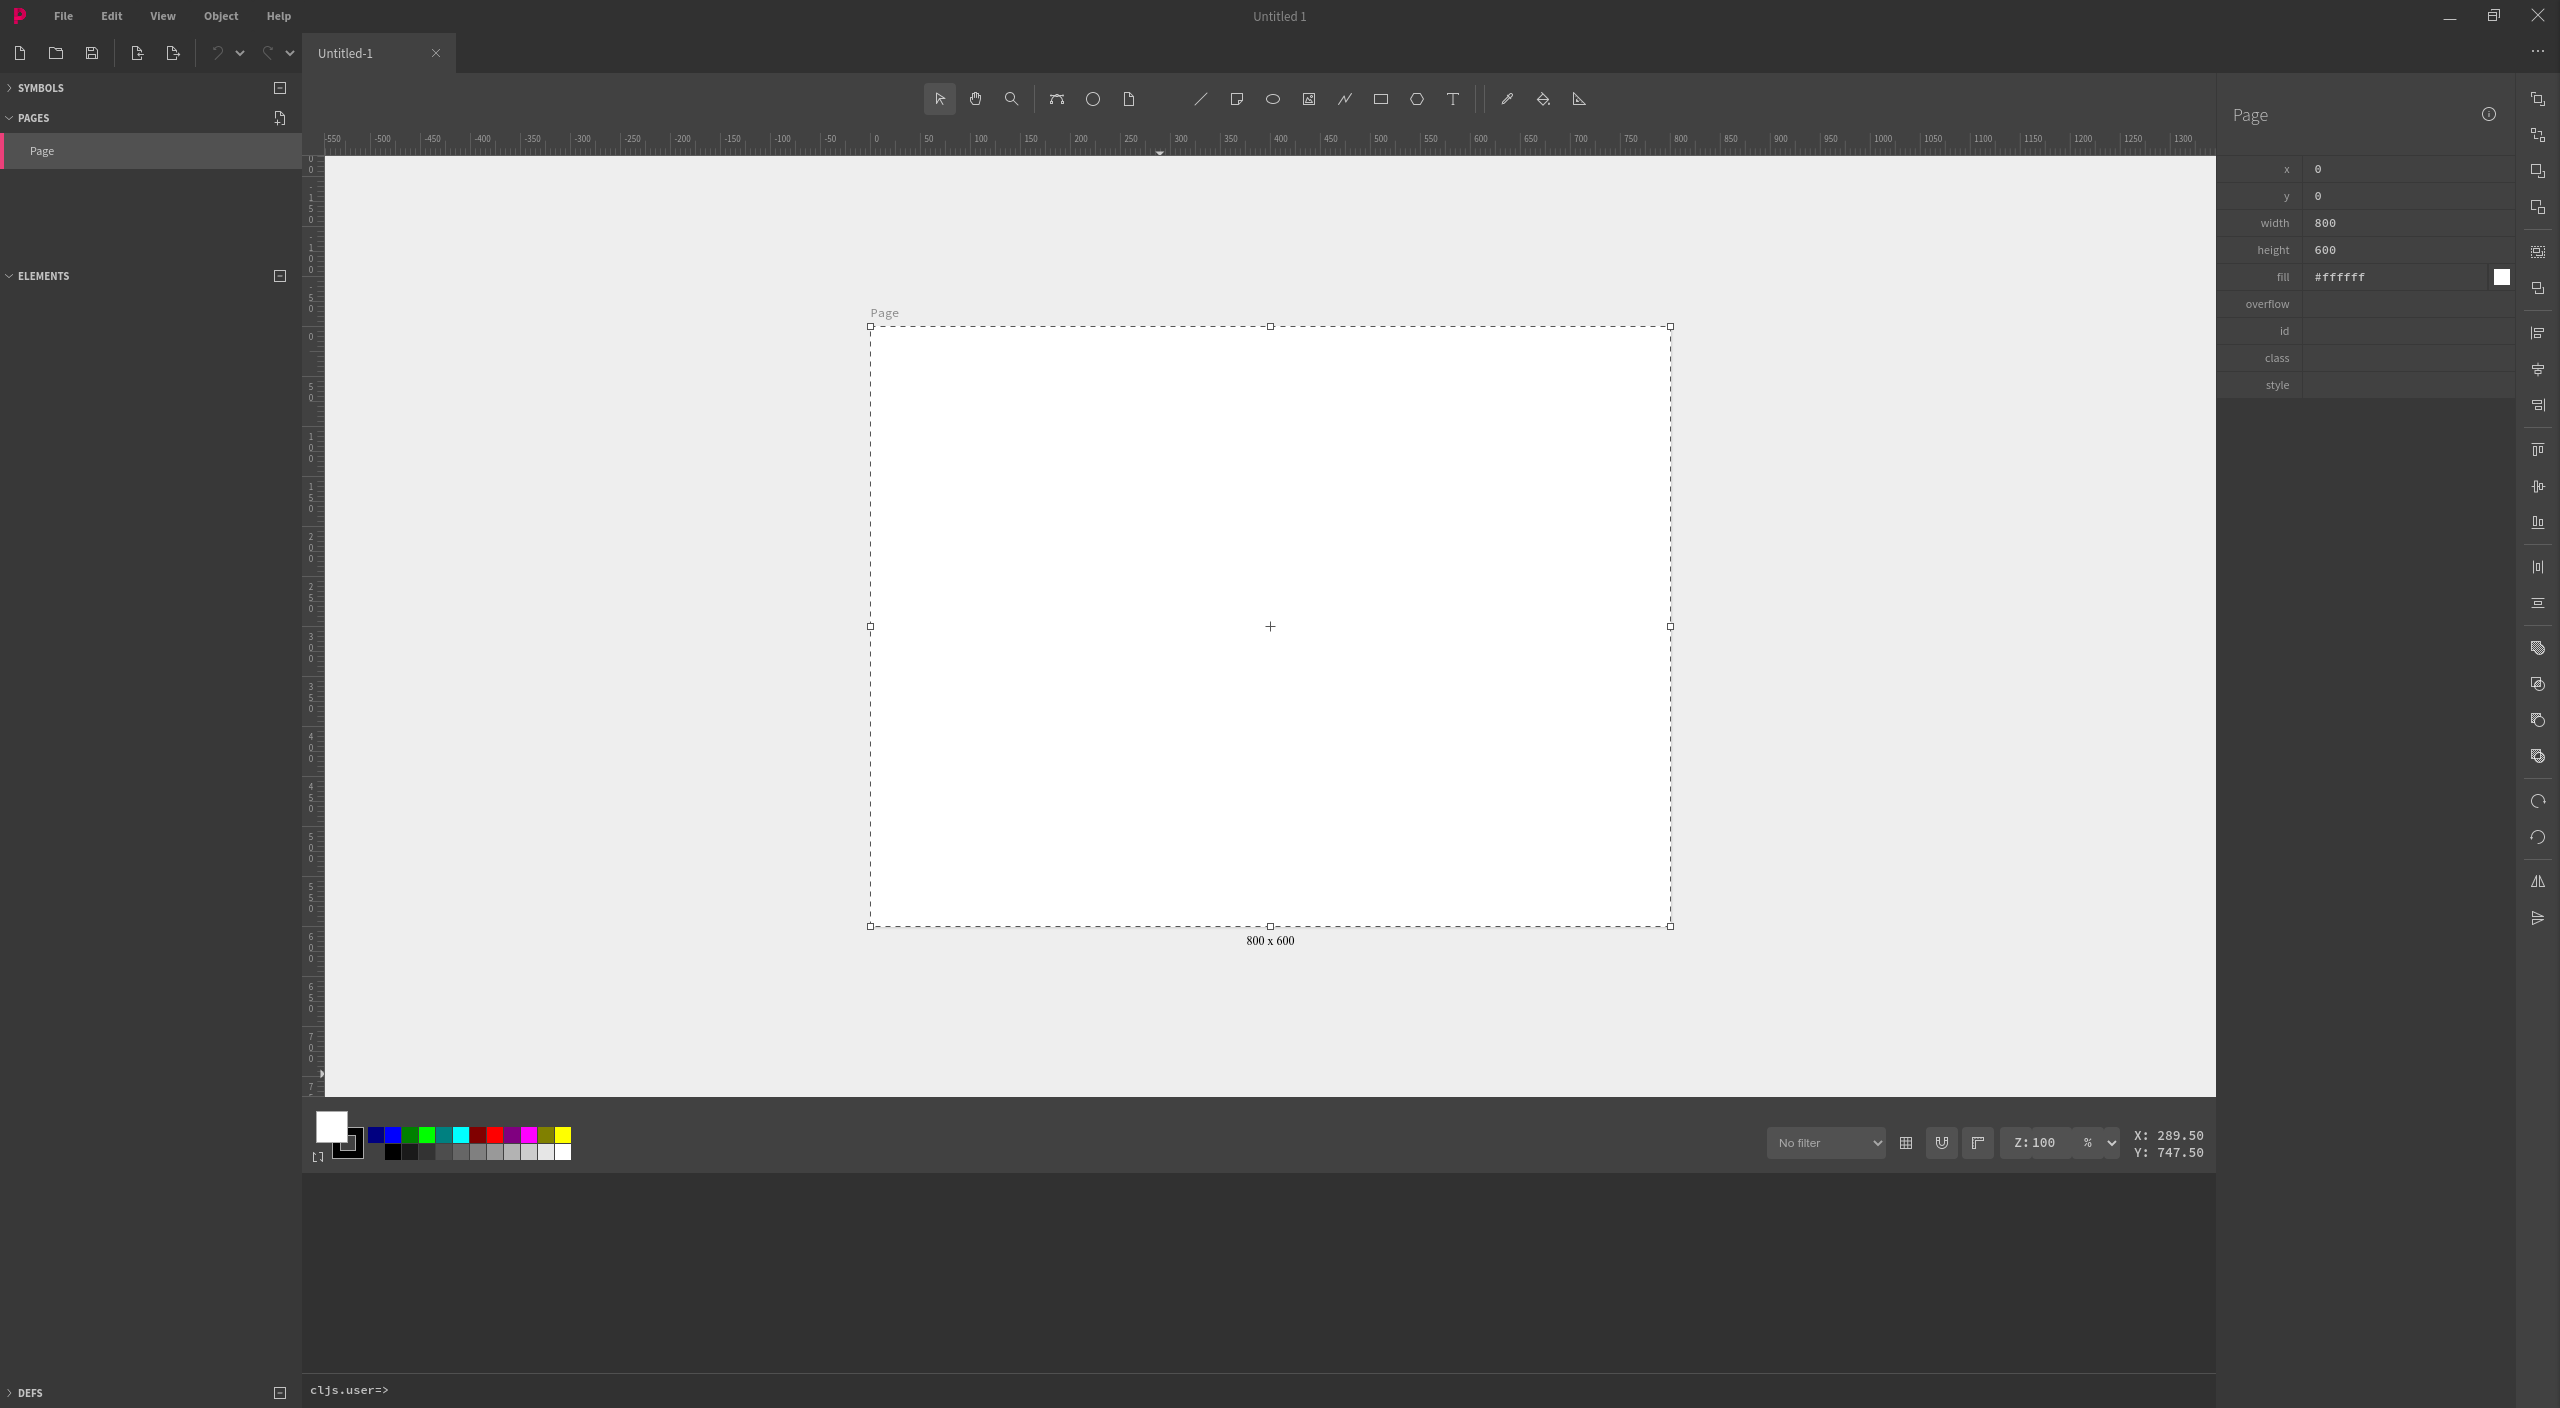
Task: Select the page tool in the toolbar
Action: 1129,99
